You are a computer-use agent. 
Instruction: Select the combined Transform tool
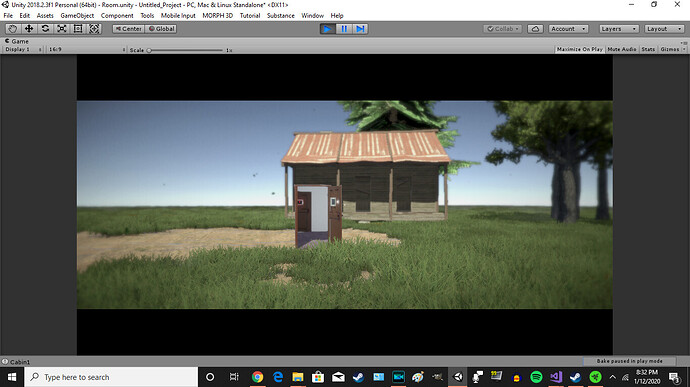coord(94,29)
